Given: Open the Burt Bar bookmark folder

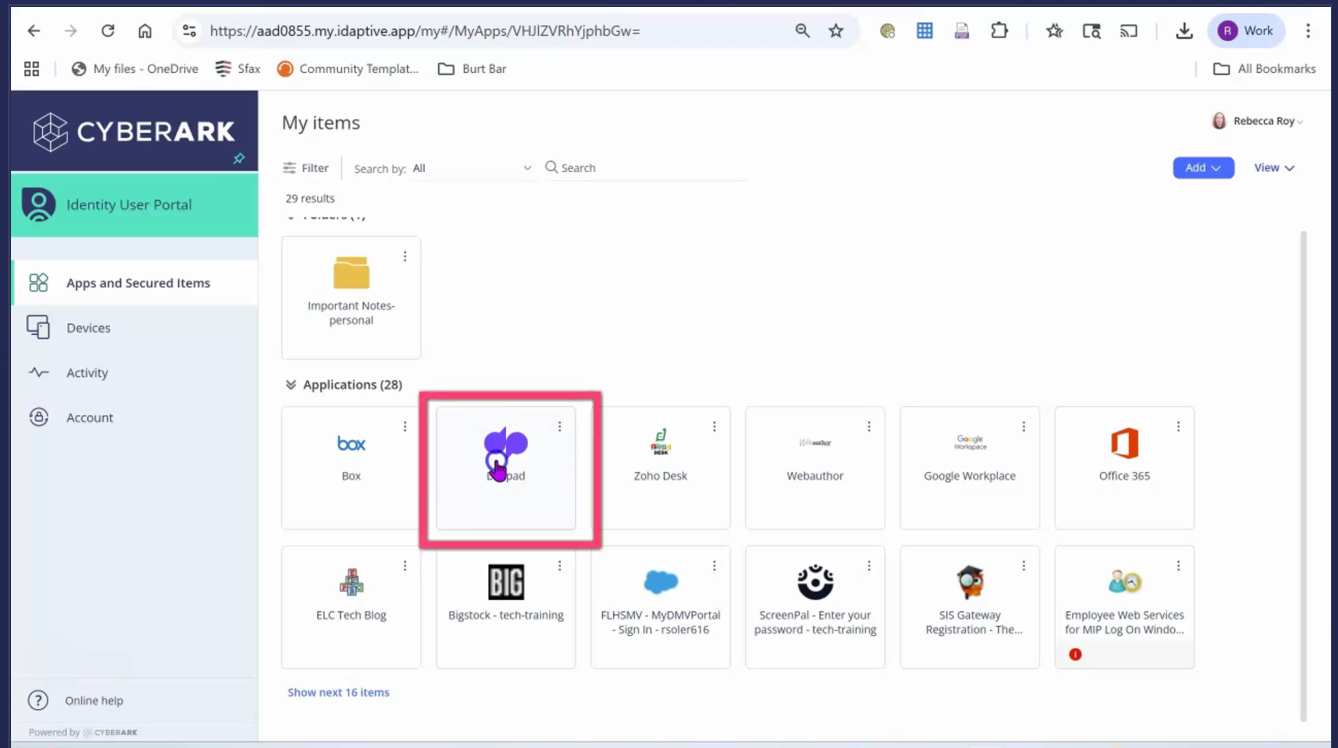Looking at the screenshot, I should (x=472, y=69).
